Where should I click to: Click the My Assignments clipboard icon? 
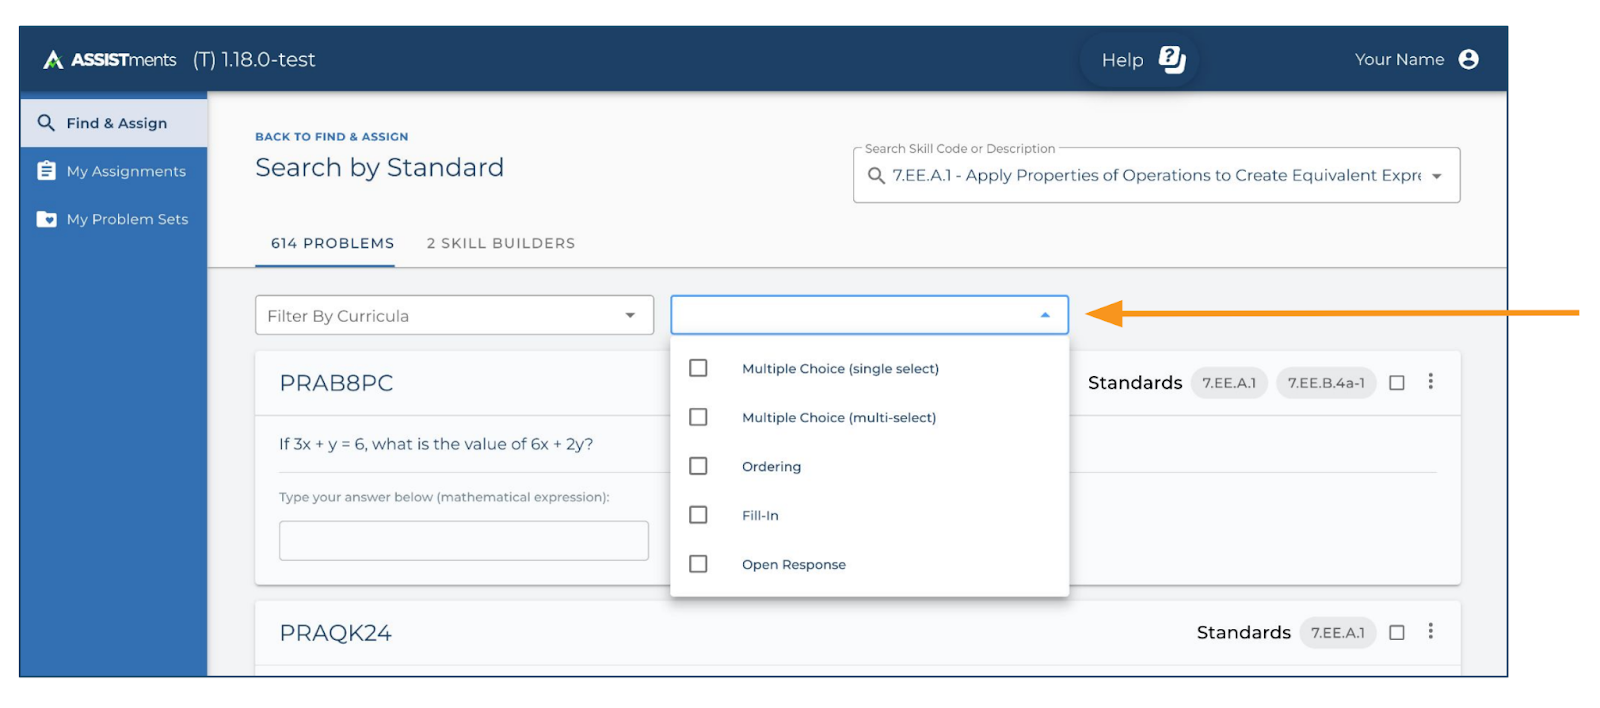point(46,171)
